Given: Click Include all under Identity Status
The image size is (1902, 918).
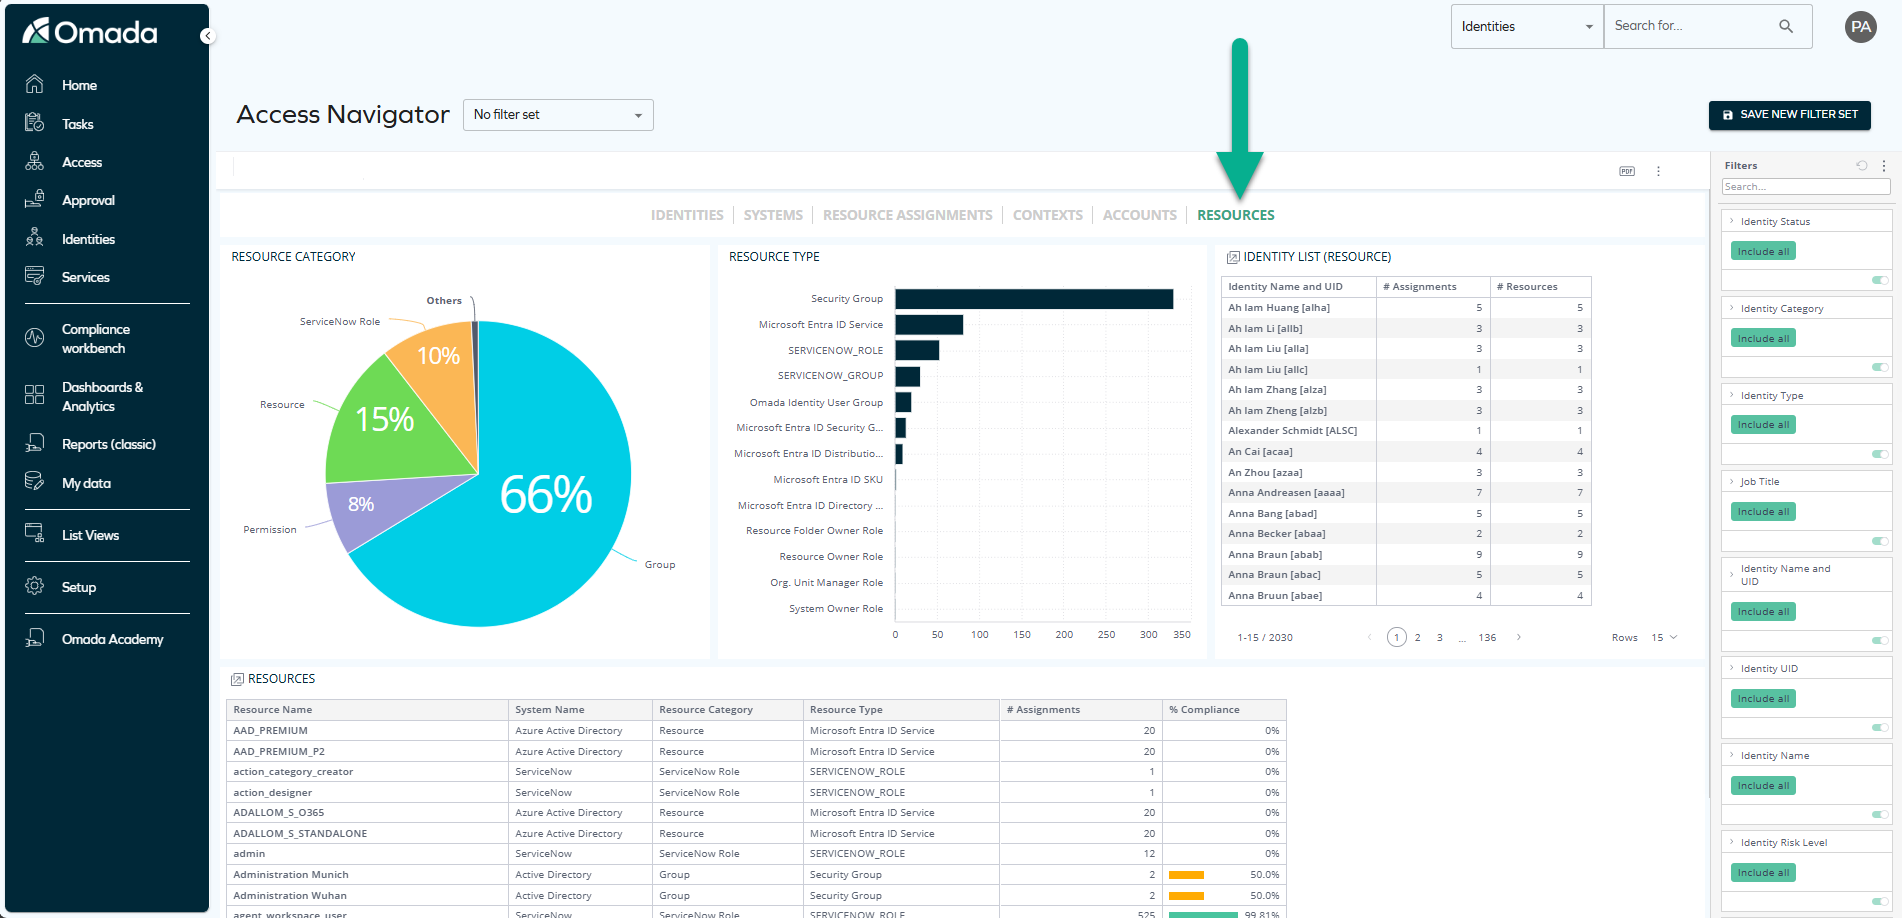Looking at the screenshot, I should (1763, 251).
